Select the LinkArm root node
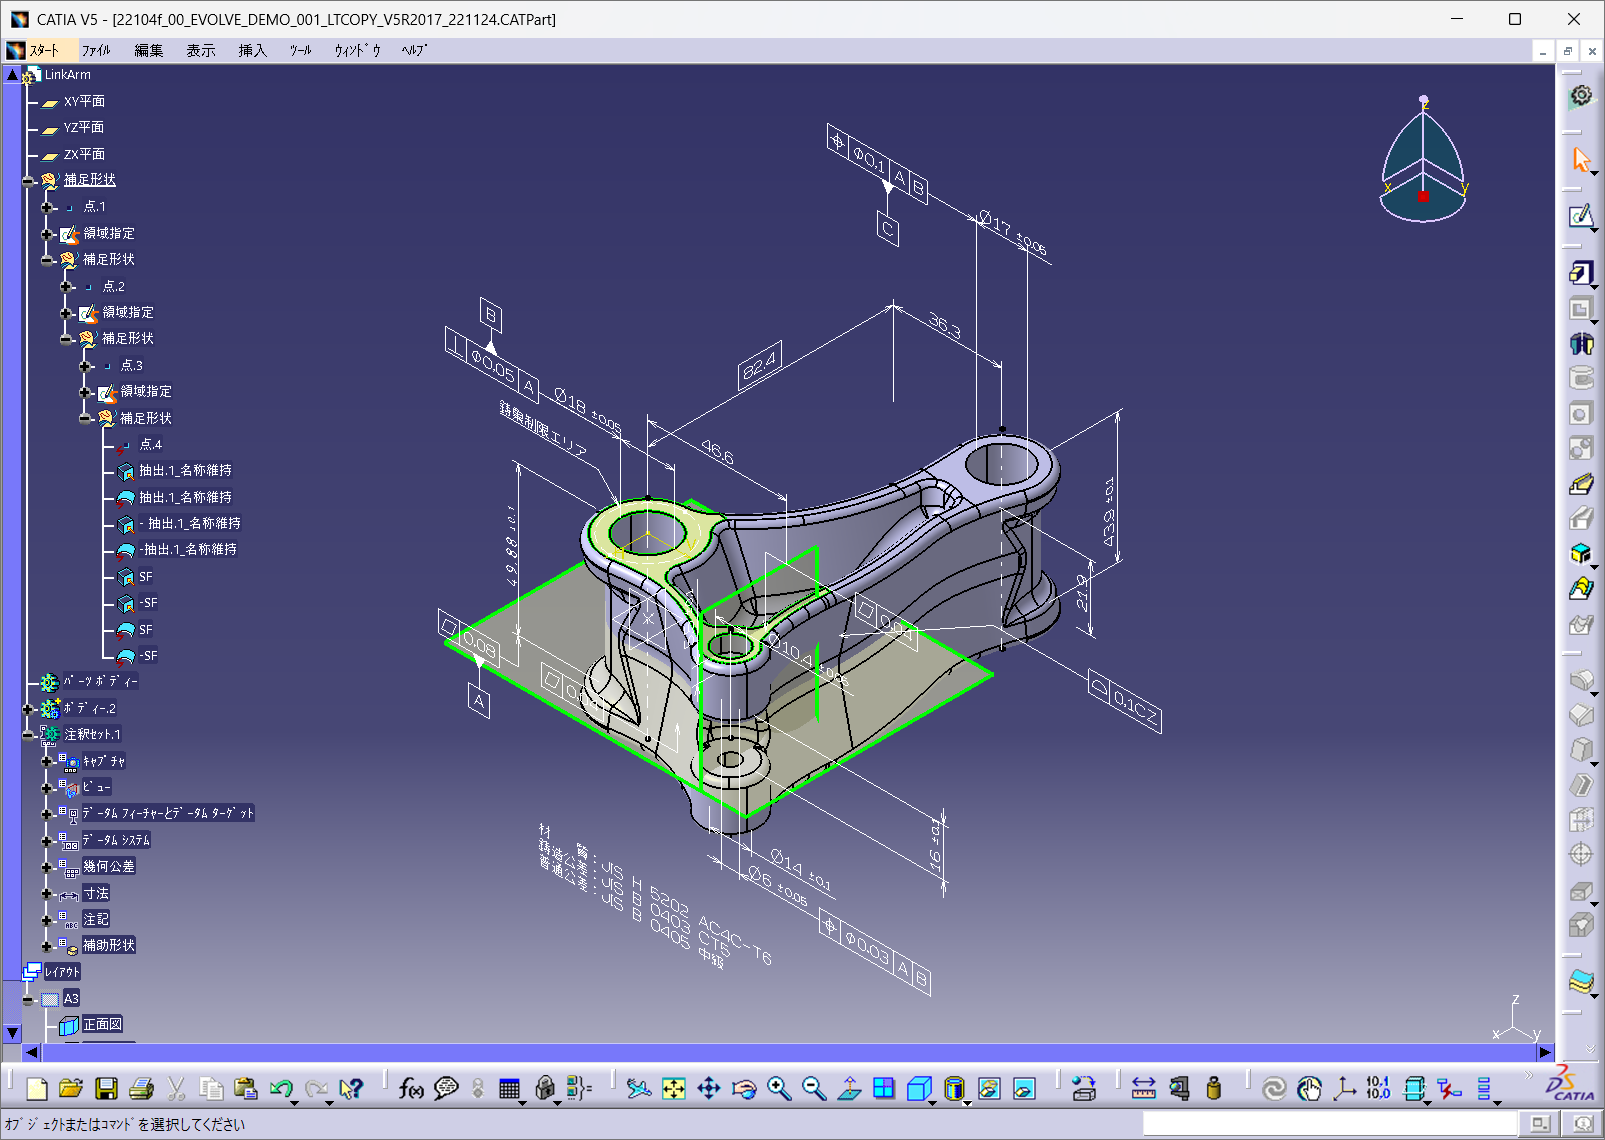Viewport: 1605px width, 1140px height. pyautogui.click(x=67, y=75)
